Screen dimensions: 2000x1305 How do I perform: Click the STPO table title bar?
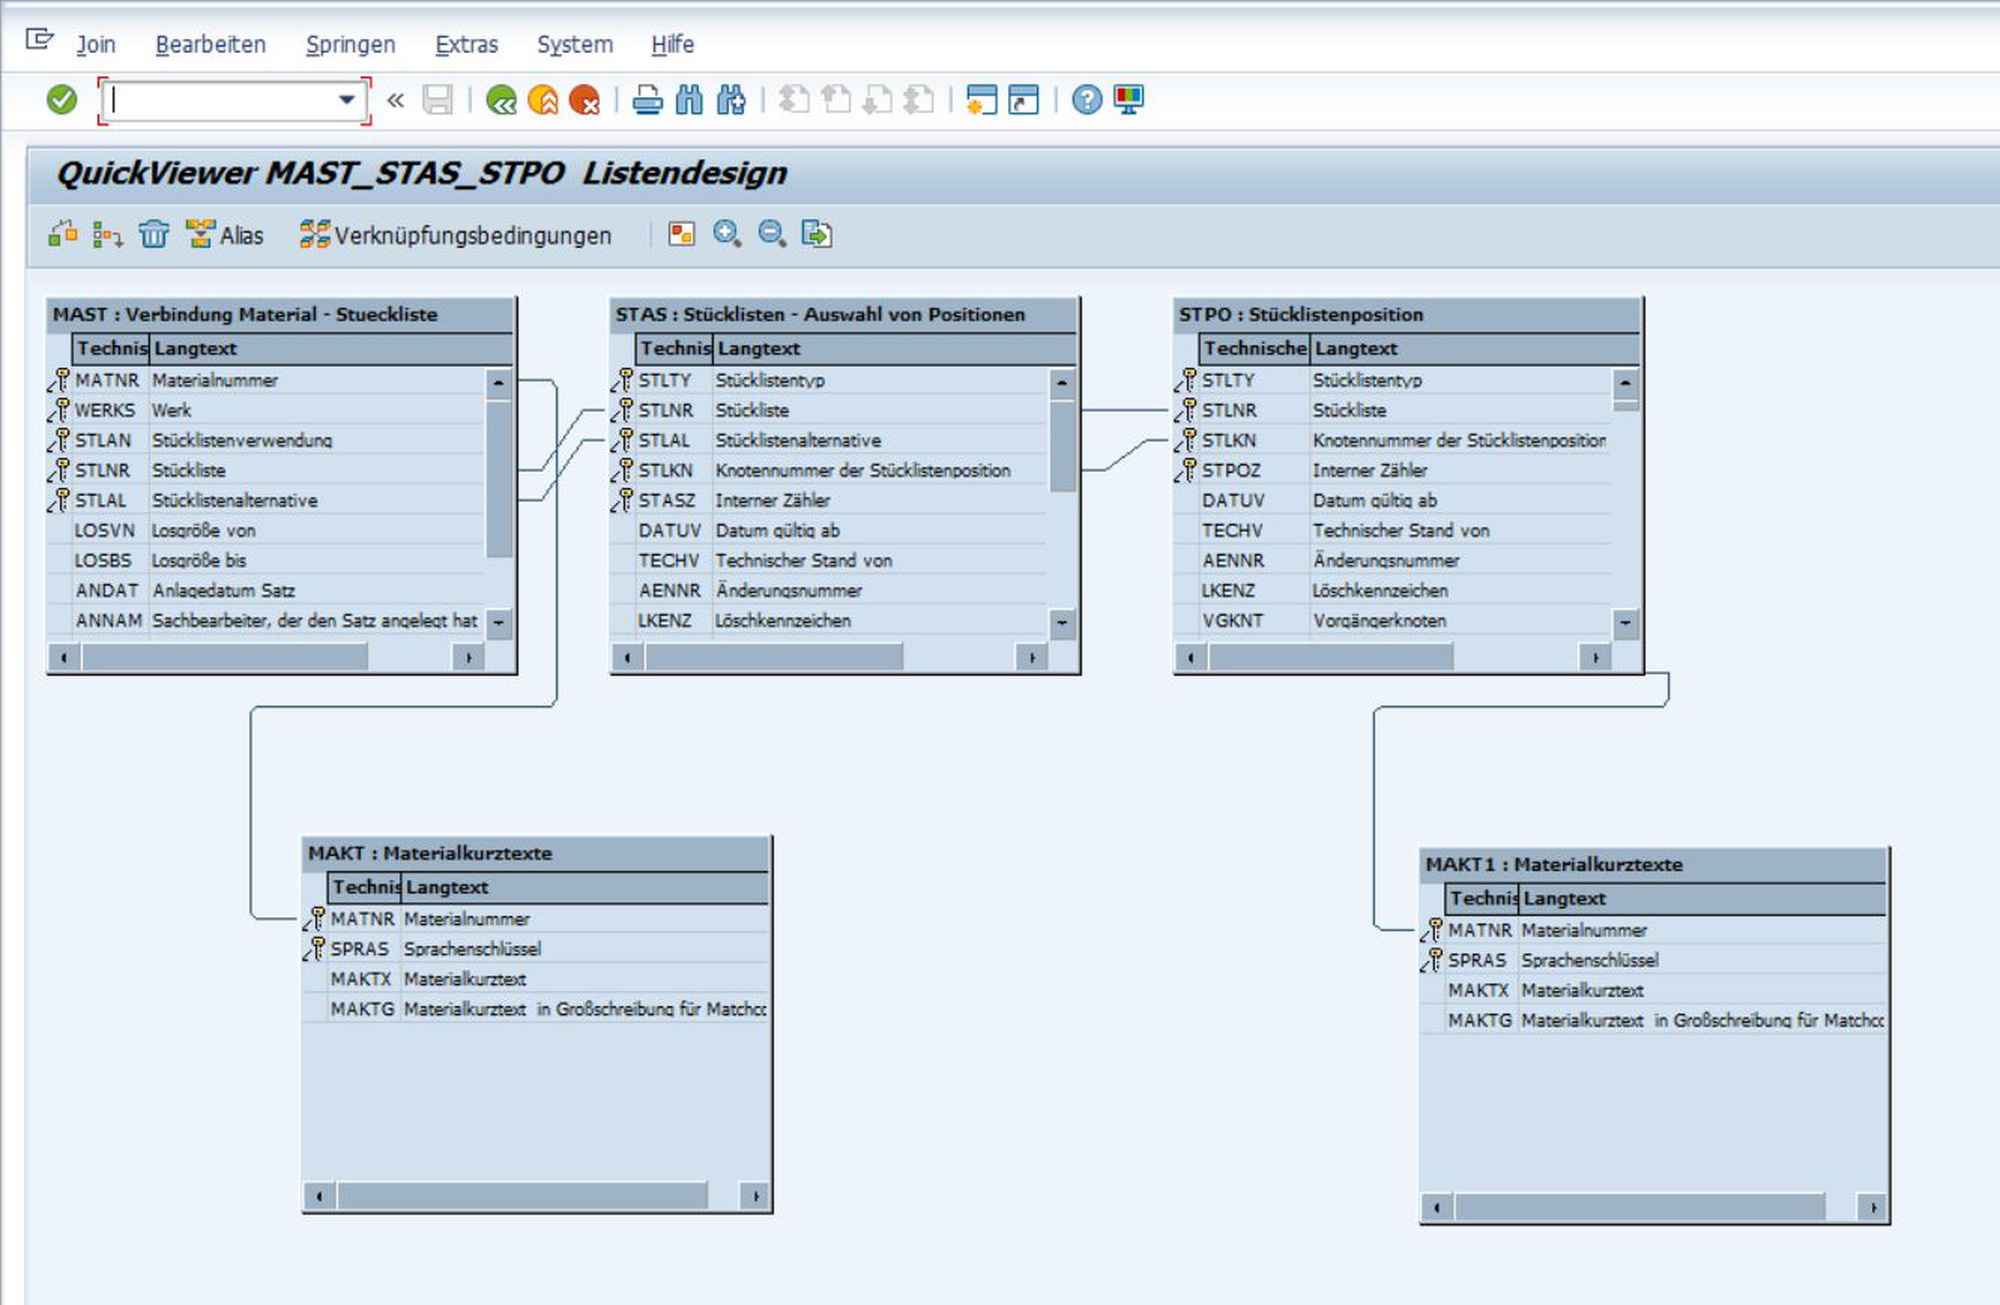pyautogui.click(x=1408, y=315)
